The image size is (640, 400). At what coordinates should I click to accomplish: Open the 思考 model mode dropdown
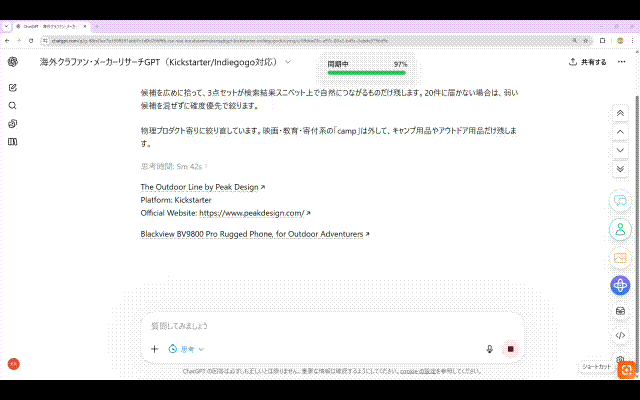(x=187, y=349)
